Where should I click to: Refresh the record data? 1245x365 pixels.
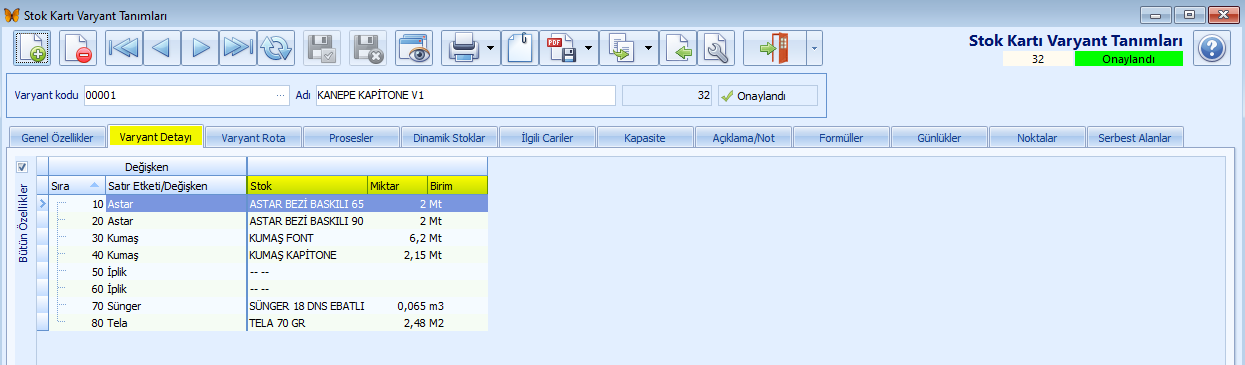275,48
